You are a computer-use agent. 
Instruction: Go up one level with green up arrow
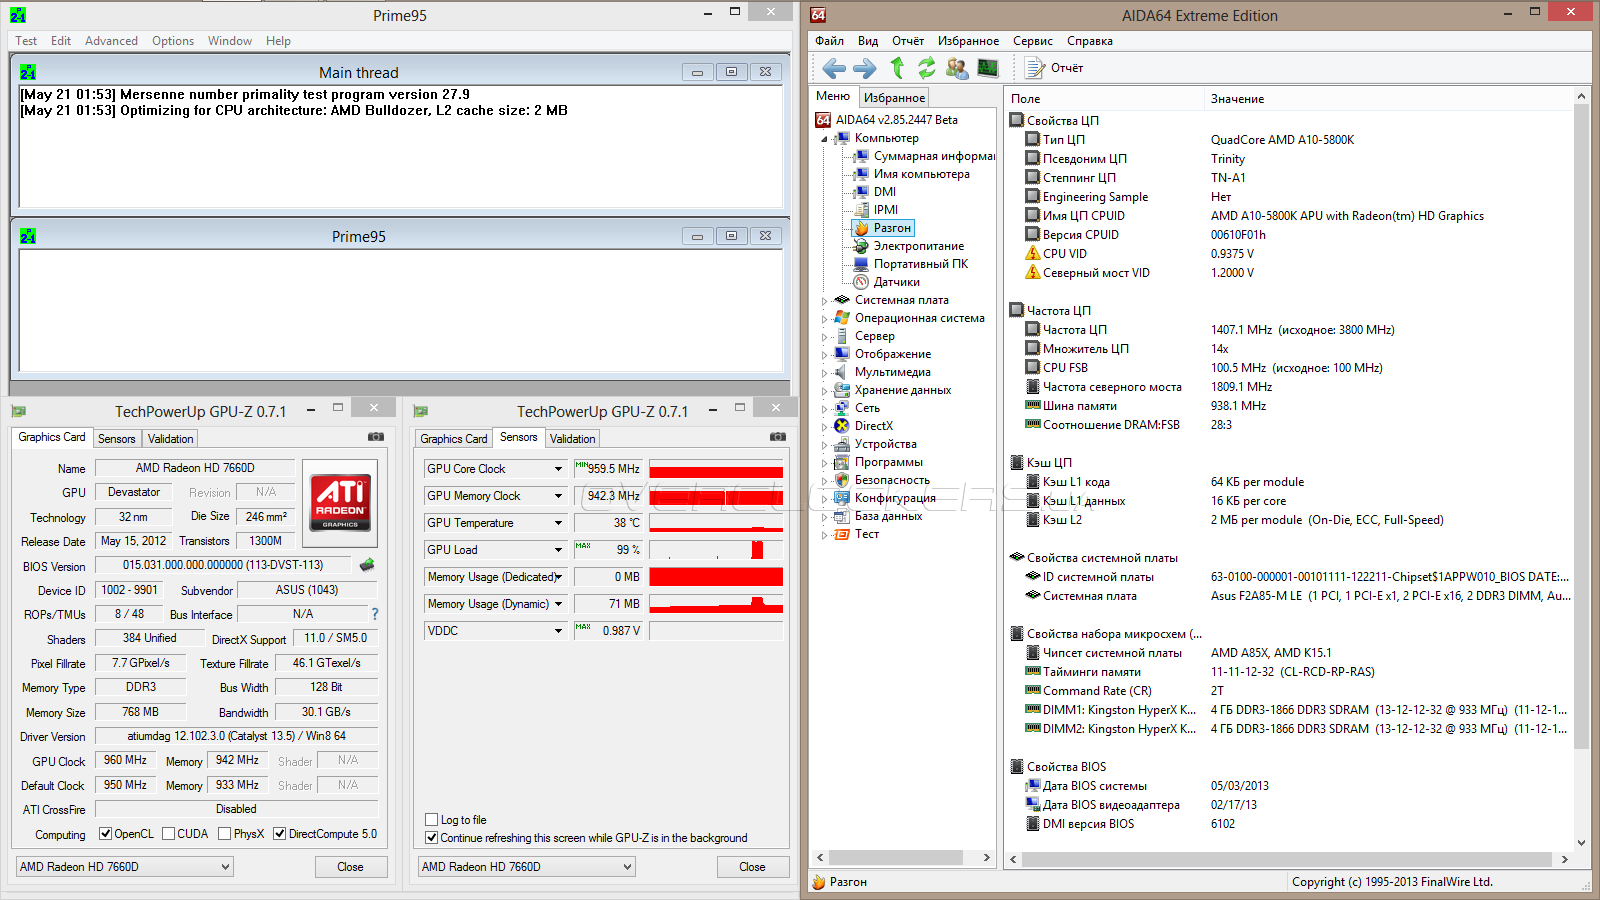click(897, 67)
